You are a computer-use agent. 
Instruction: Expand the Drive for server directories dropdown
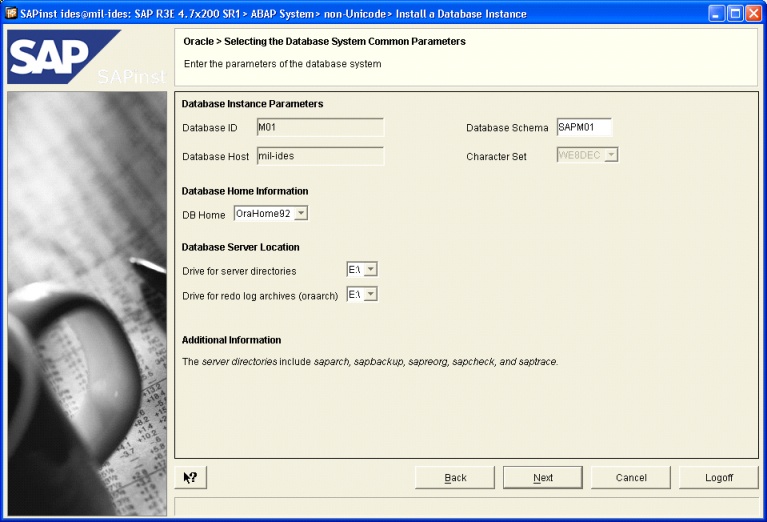pos(370,270)
